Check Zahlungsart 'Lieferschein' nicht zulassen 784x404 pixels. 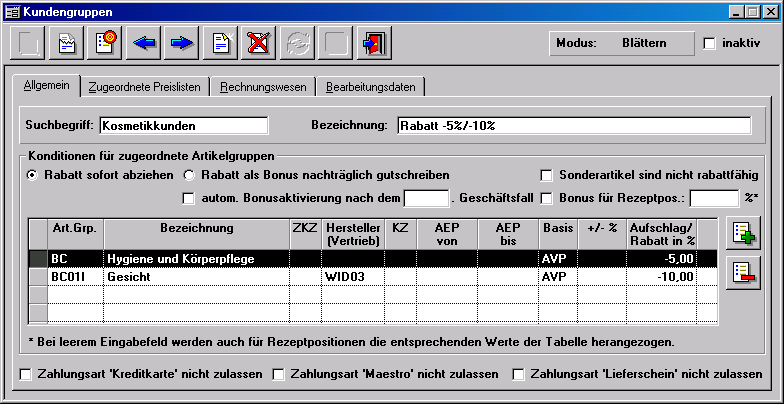point(519,374)
